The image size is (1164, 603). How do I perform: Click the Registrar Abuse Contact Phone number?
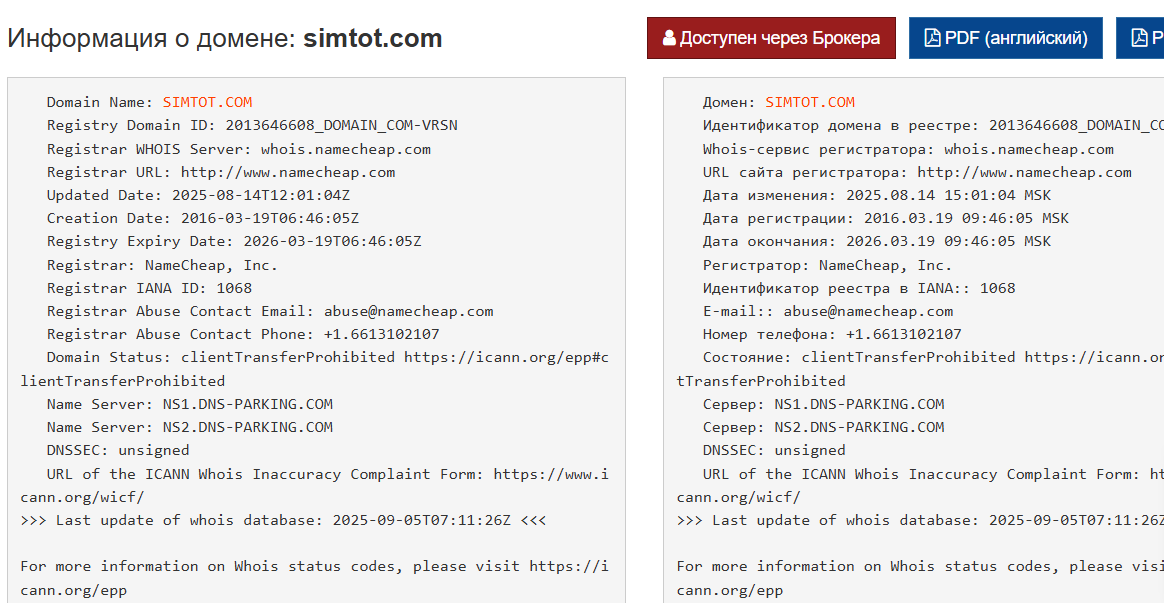coord(381,334)
